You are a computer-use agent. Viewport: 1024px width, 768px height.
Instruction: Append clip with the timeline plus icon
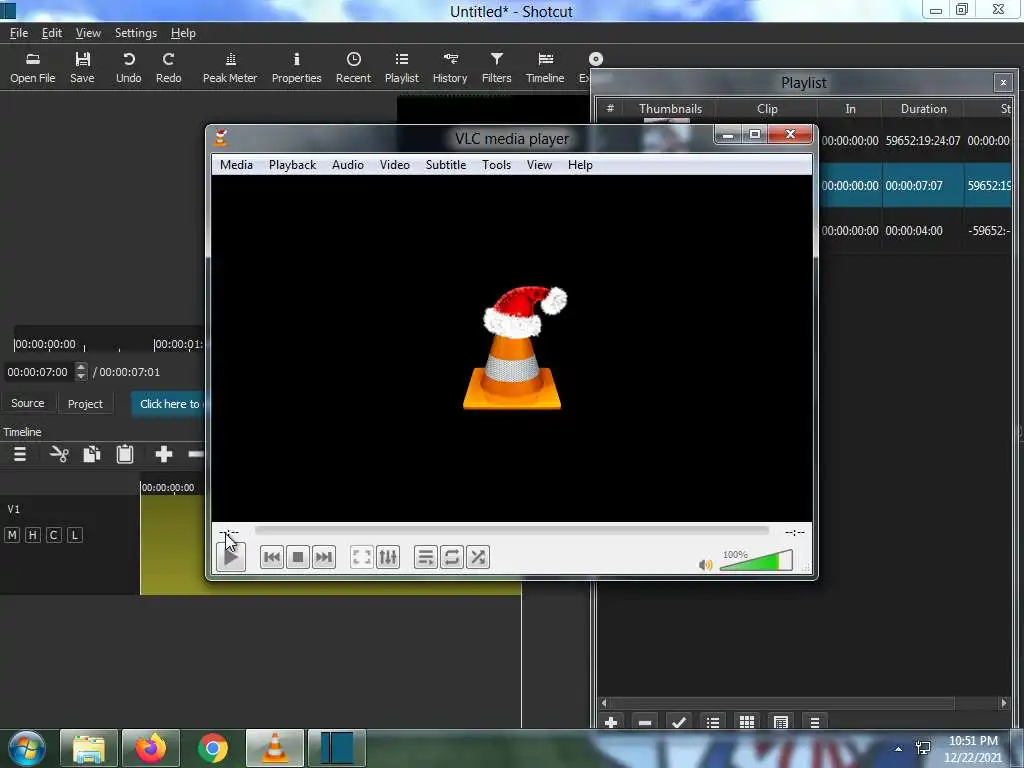pos(163,455)
